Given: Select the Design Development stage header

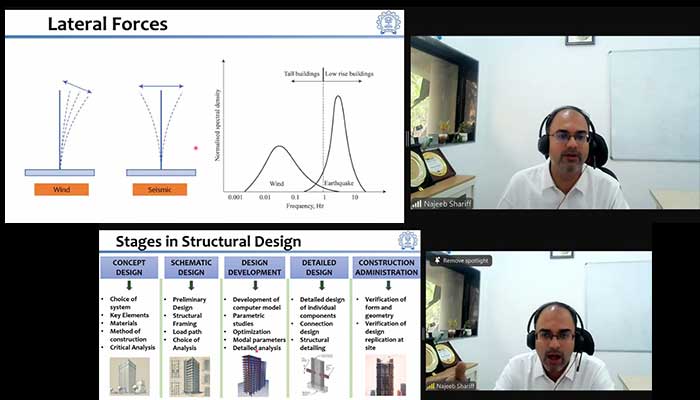Looking at the screenshot, I should 257,267.
